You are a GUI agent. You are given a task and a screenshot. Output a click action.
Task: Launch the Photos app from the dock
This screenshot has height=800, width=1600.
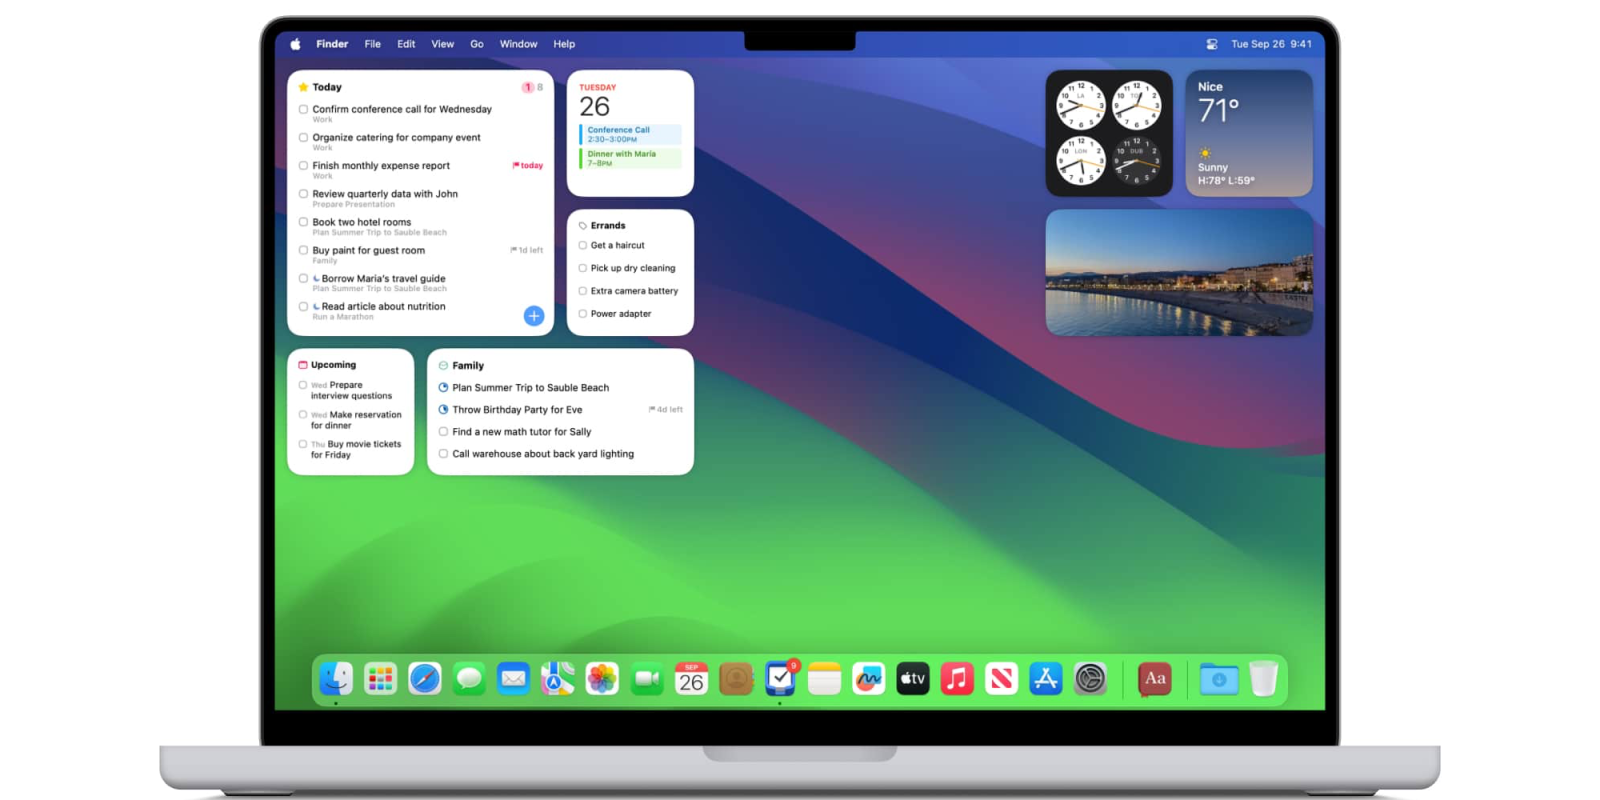click(x=602, y=679)
